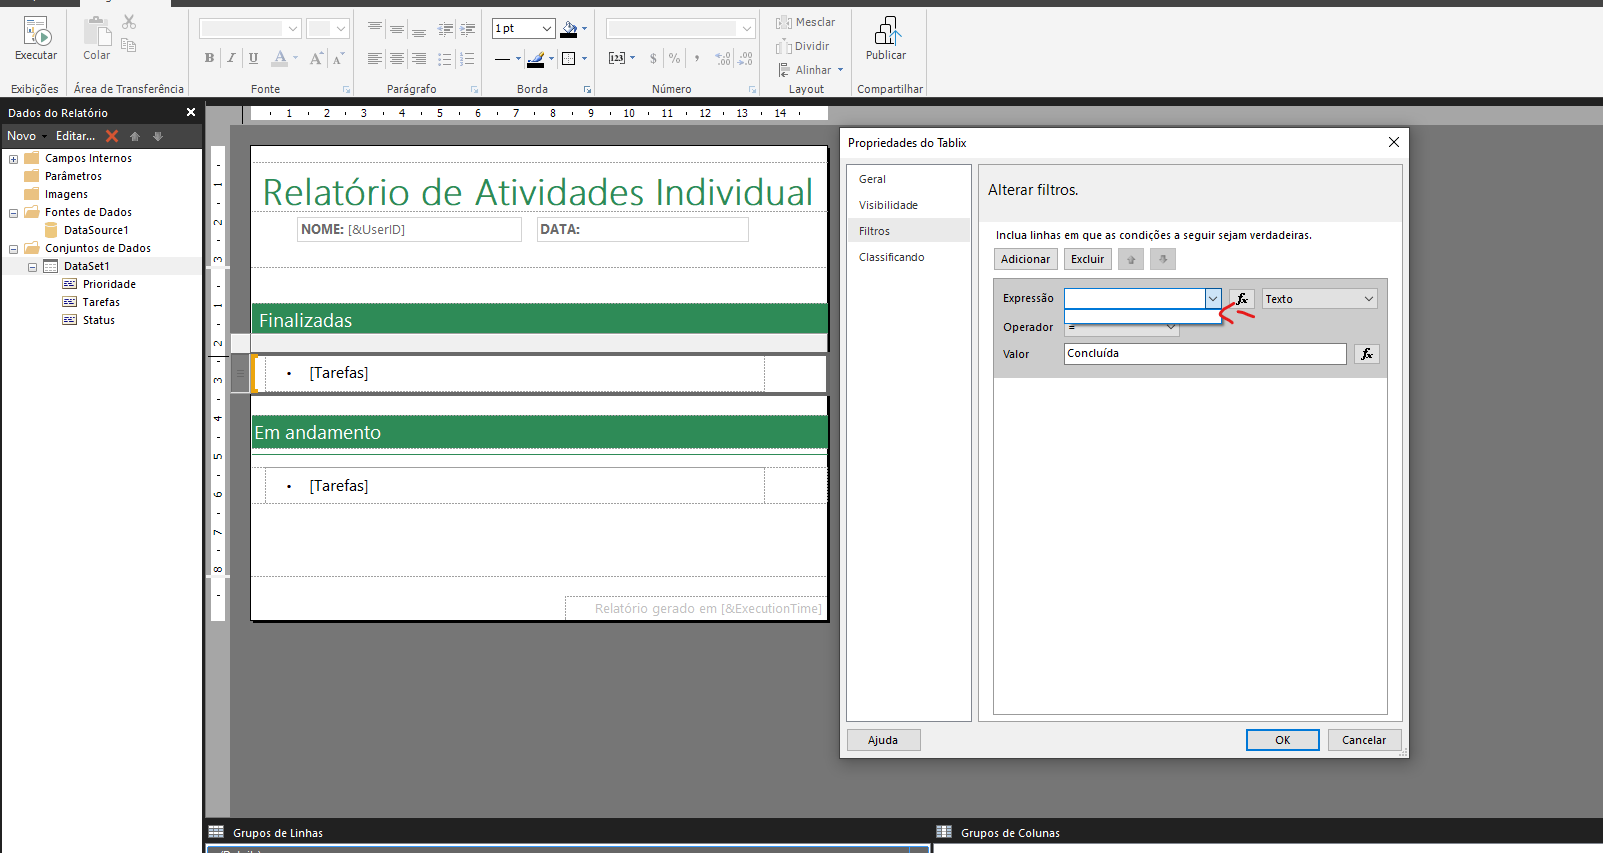
Task: Click the increase decimal places icon
Action: click(723, 58)
